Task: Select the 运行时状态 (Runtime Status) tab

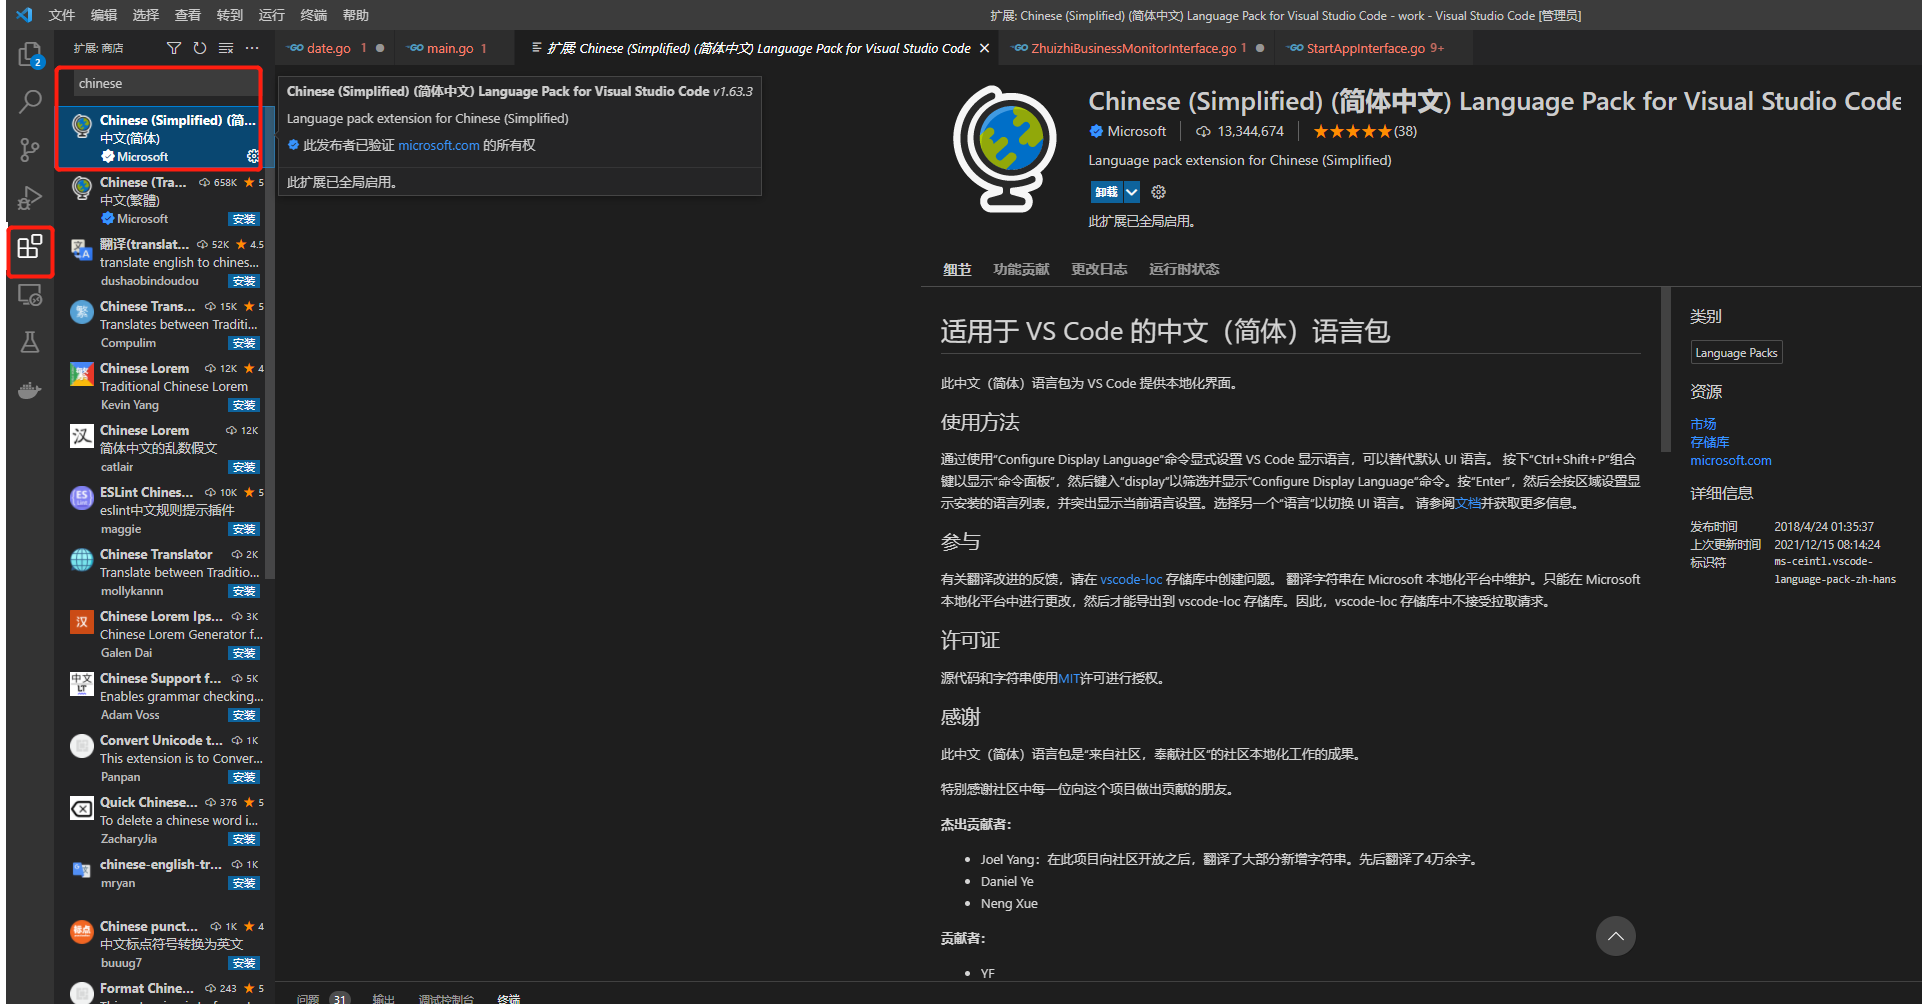Action: coord(1184,269)
